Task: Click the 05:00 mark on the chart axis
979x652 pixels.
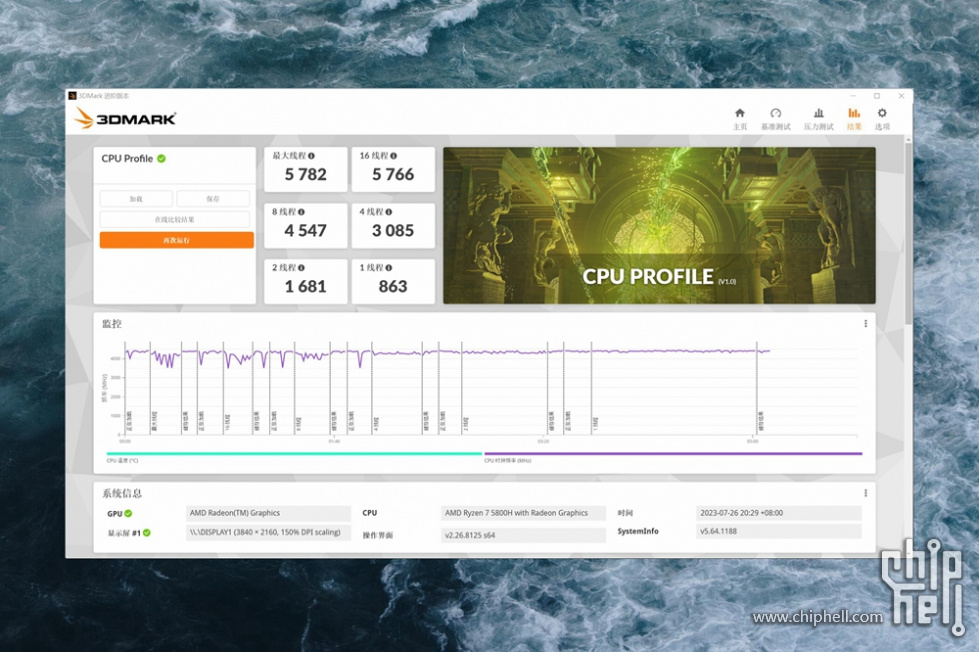Action: pos(752,441)
